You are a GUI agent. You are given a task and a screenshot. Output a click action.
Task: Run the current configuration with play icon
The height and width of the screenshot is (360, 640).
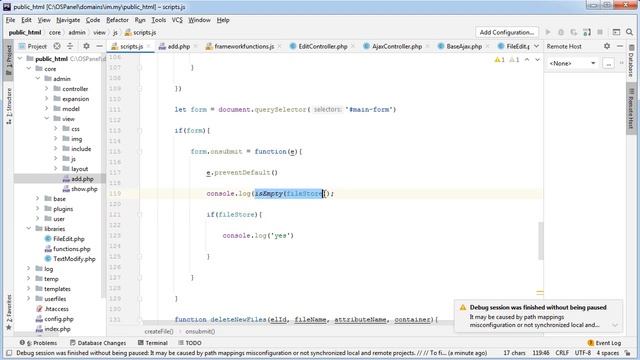tap(548, 32)
